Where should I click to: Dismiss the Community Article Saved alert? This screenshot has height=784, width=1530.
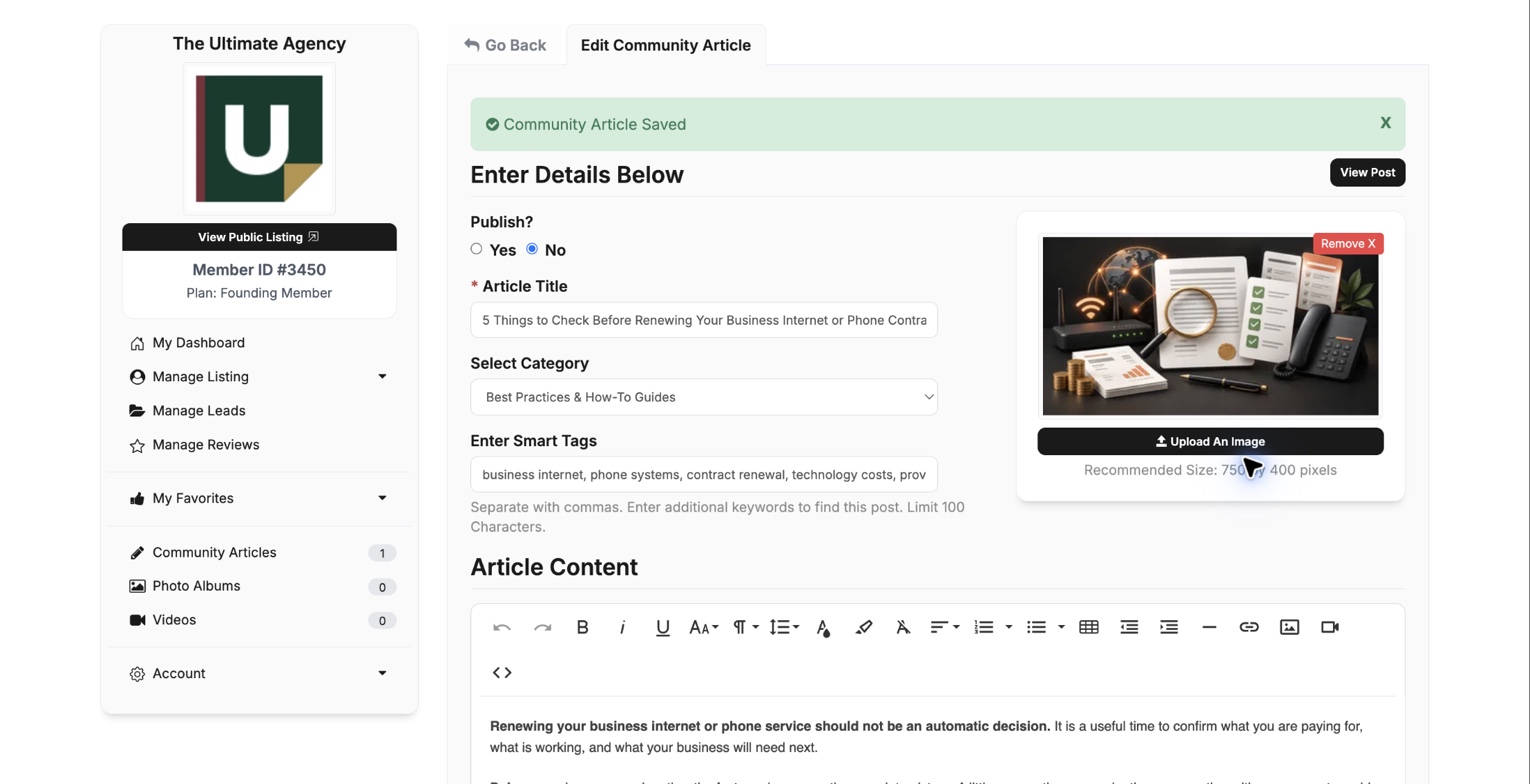pyautogui.click(x=1386, y=122)
